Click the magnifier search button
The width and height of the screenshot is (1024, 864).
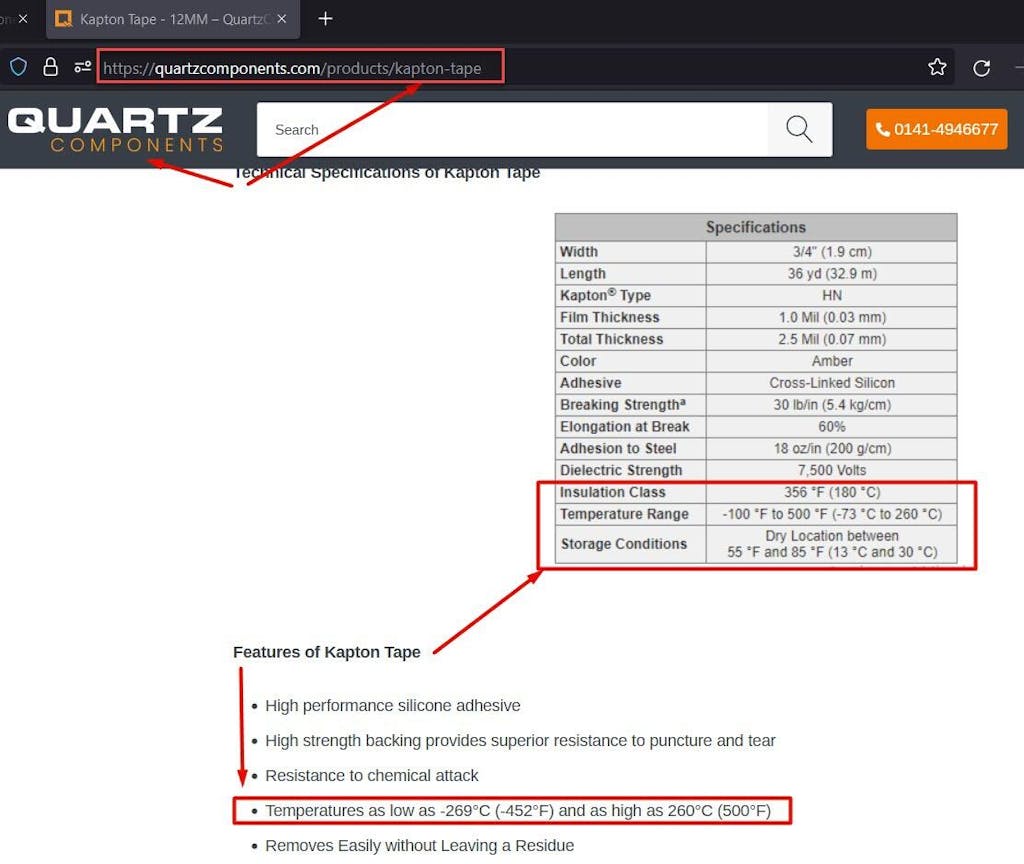point(799,129)
